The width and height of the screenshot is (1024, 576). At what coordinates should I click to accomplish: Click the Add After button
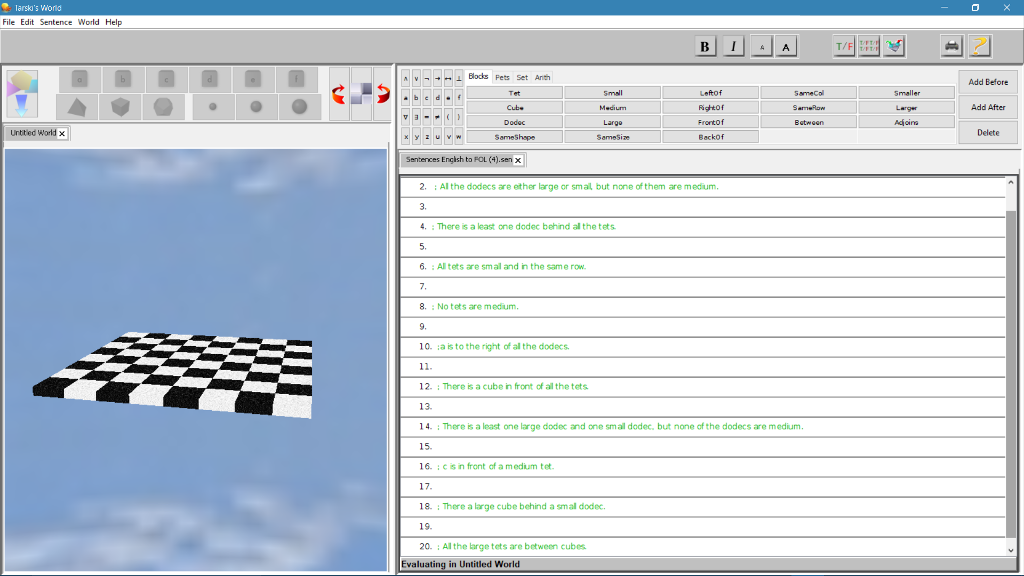987,107
